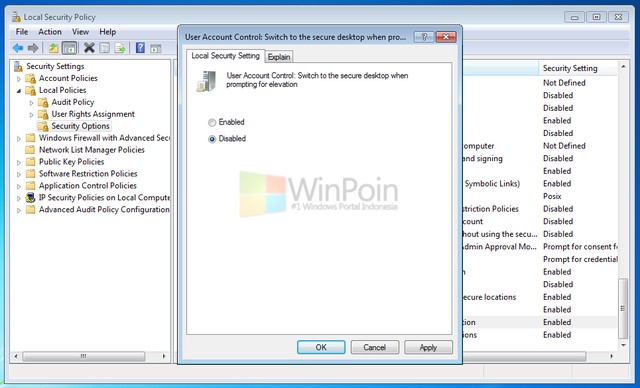The height and width of the screenshot is (388, 640).
Task: Click the dialog's title bar help (?) button
Action: [424, 37]
